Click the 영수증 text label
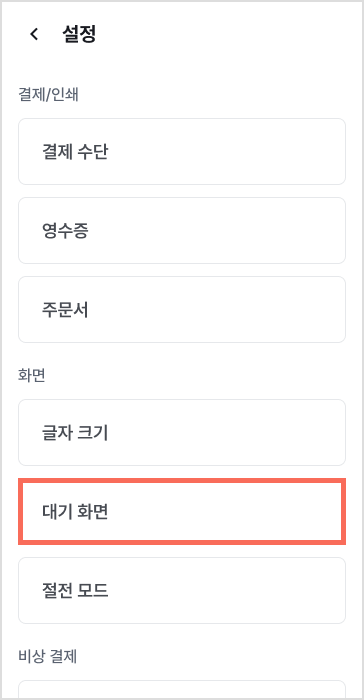This screenshot has height=700, width=364. click(x=65, y=231)
